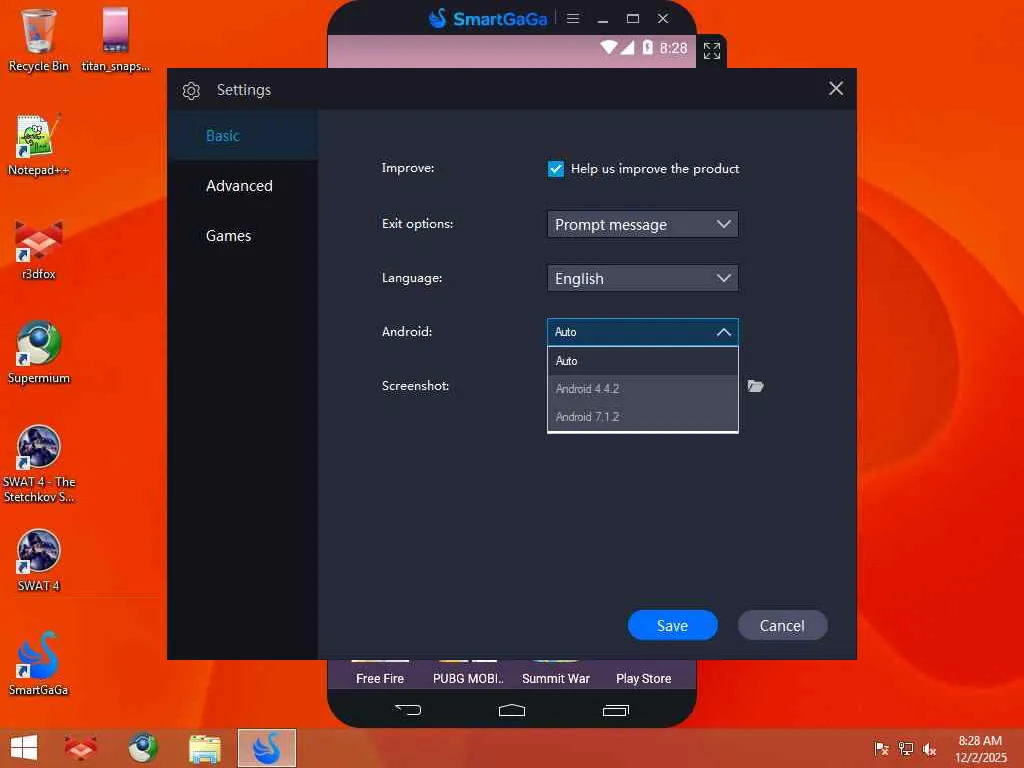Choose Android 4.4.2 from the list

coord(643,389)
